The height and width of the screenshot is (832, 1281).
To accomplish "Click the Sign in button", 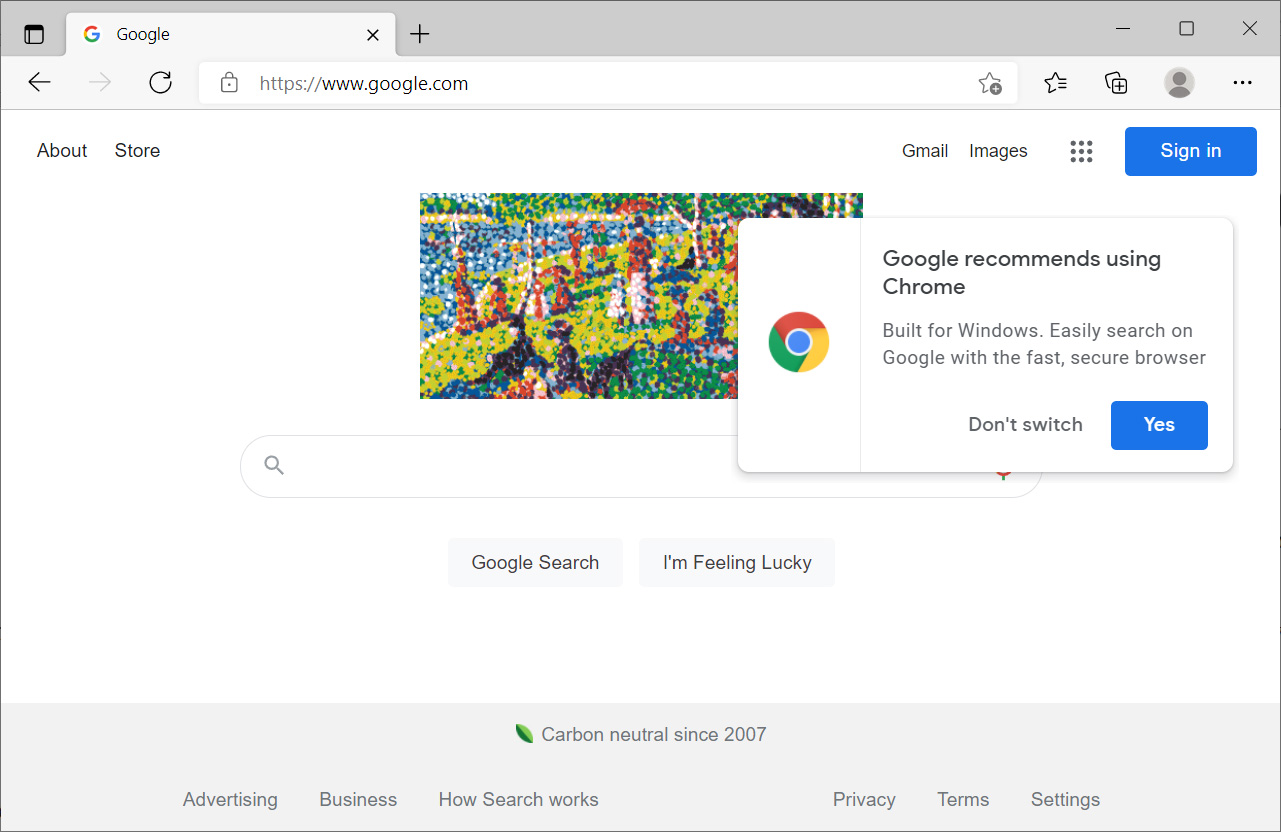I will click(1190, 151).
